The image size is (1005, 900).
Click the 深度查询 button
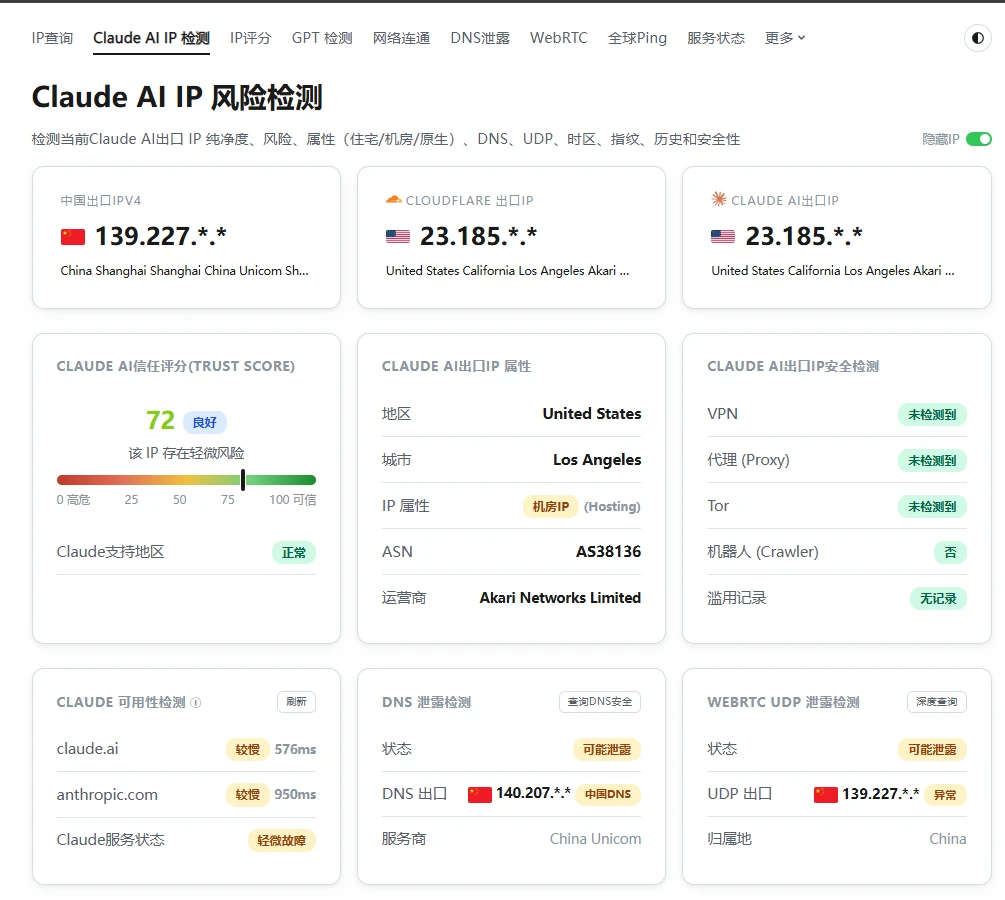point(936,702)
